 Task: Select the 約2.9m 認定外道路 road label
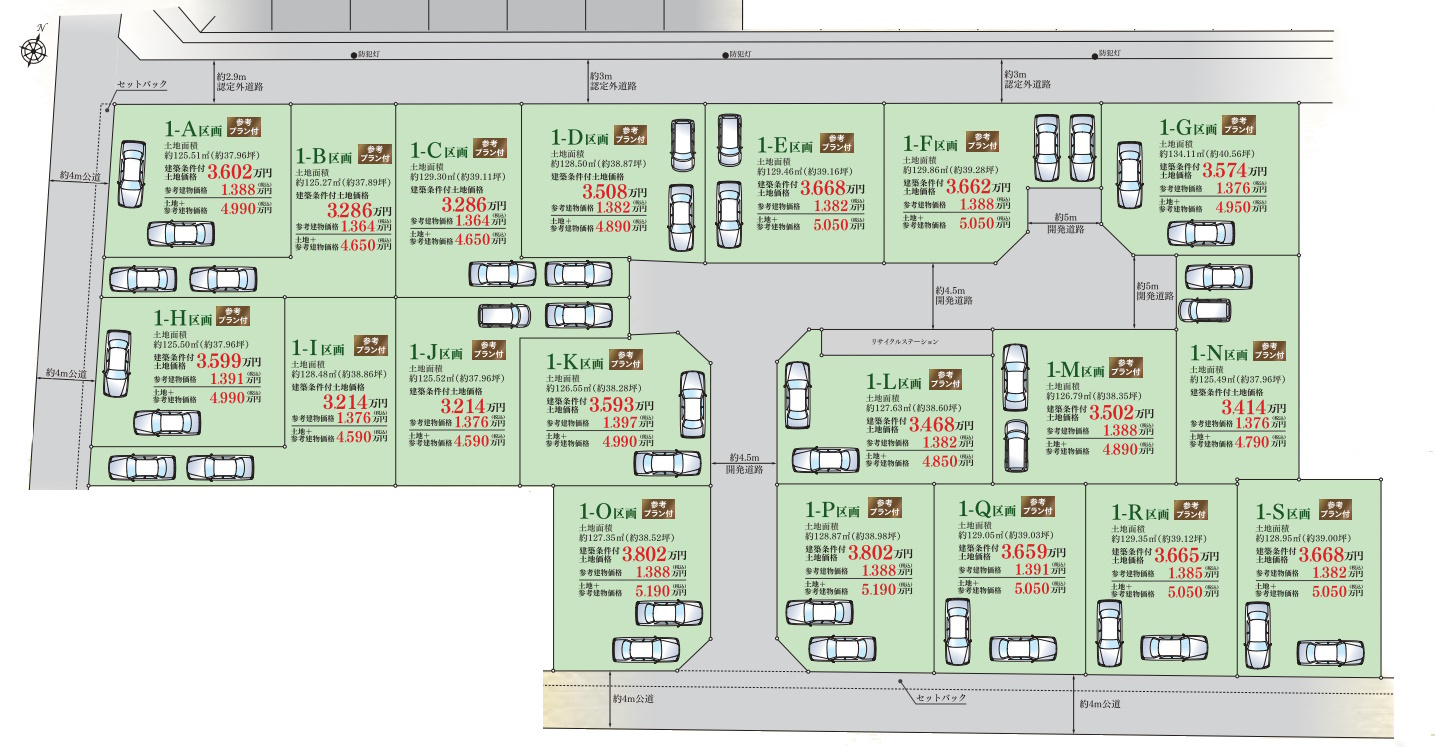(x=239, y=82)
